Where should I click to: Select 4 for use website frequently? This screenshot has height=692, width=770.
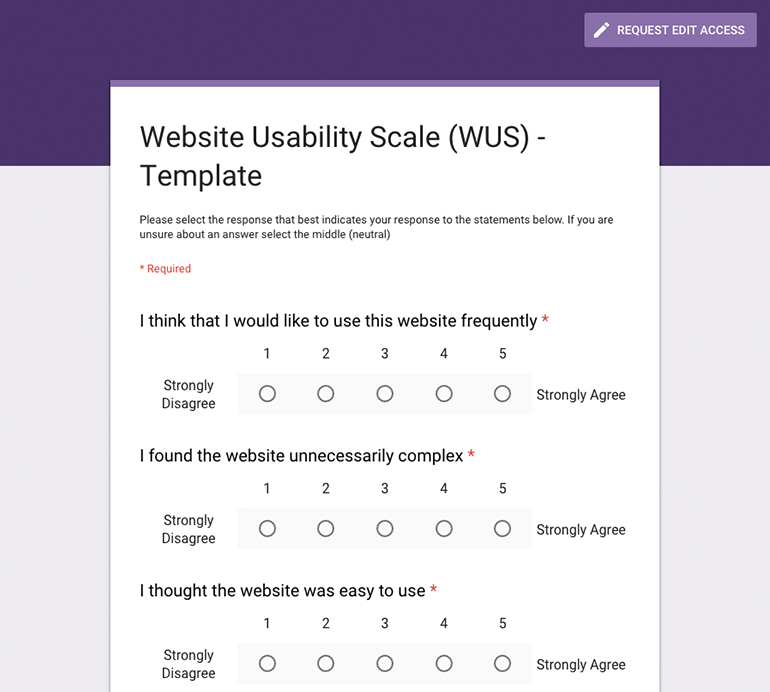click(444, 393)
